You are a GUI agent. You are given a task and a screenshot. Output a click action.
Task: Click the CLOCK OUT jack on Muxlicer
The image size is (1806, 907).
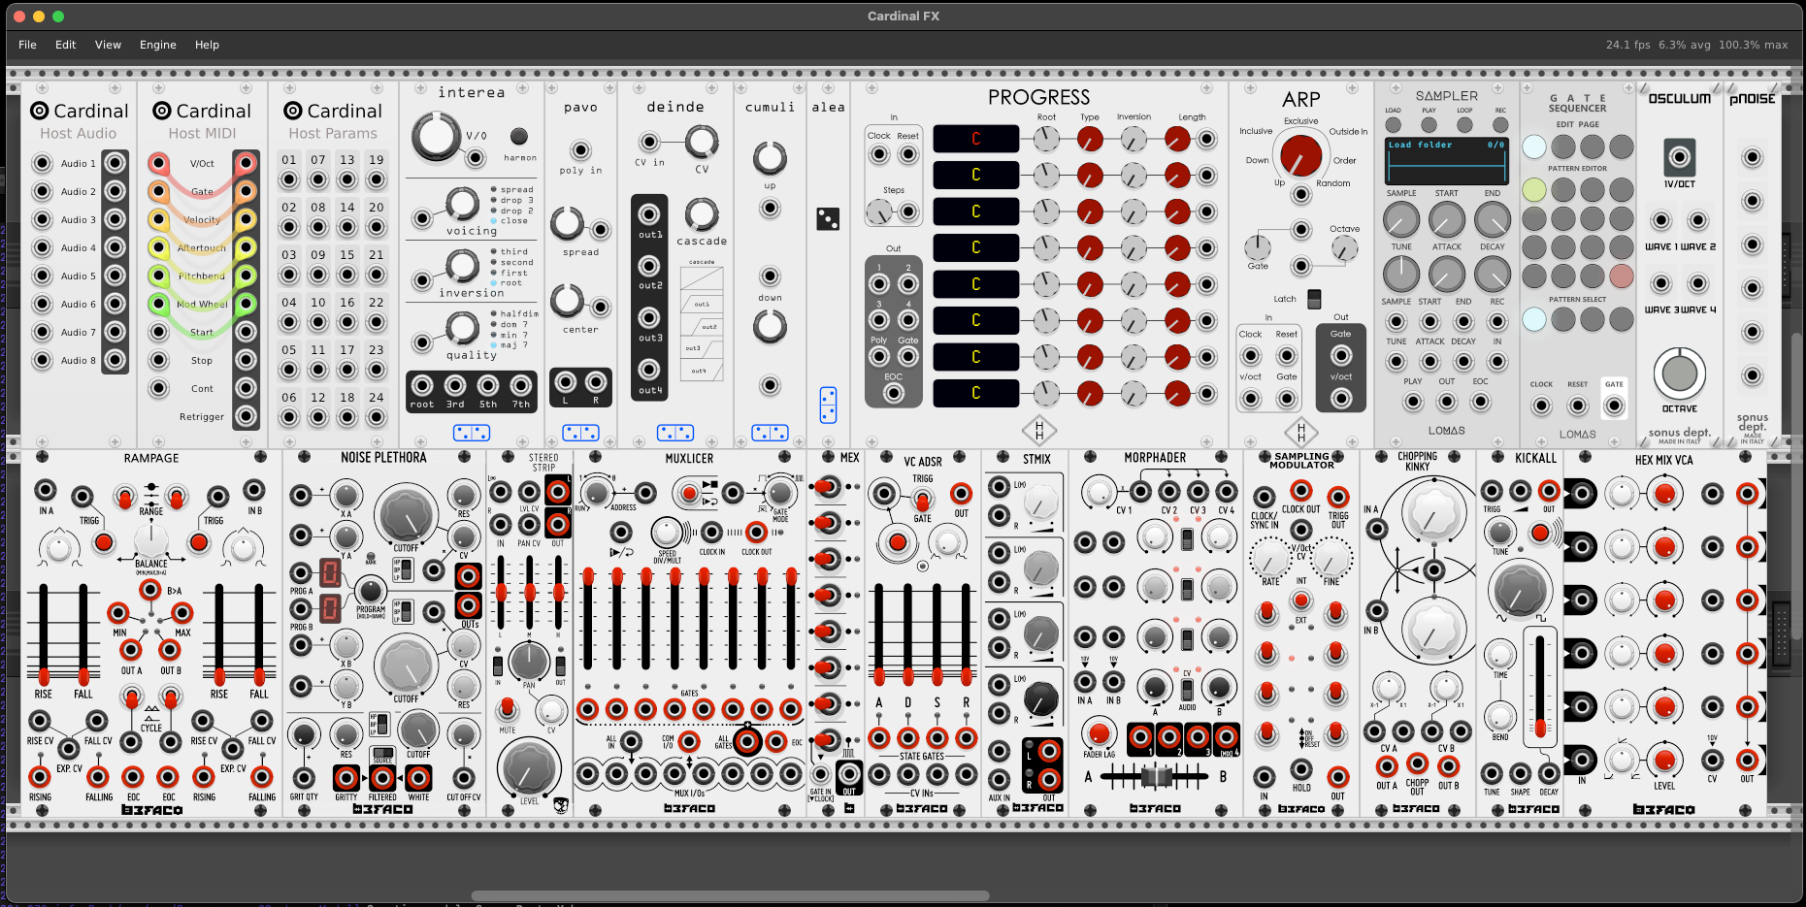(x=757, y=532)
